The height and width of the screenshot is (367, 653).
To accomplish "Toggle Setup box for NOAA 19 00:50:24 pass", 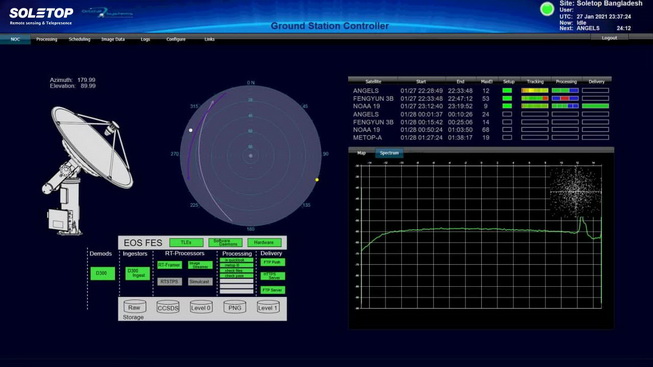I will point(507,130).
